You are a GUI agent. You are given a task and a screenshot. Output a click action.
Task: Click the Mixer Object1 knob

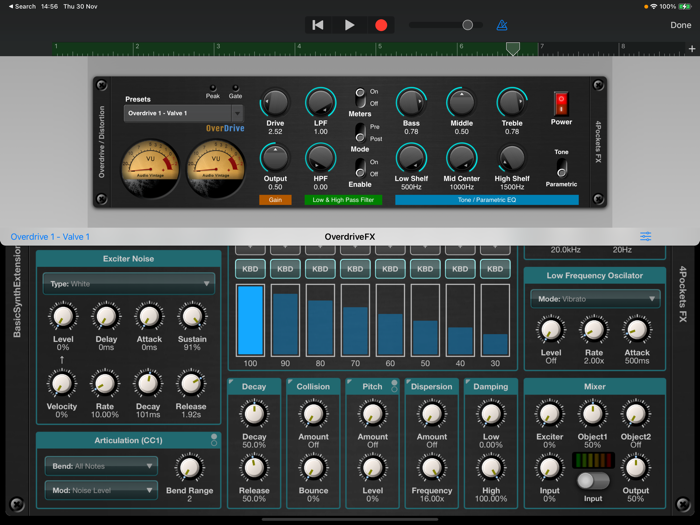[x=592, y=414]
